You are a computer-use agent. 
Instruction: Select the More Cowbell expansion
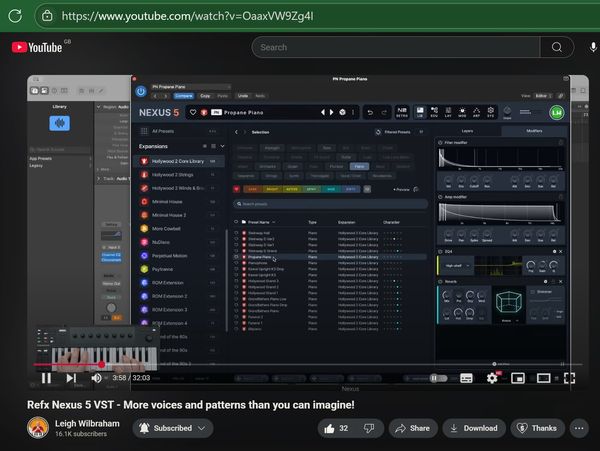click(178, 229)
